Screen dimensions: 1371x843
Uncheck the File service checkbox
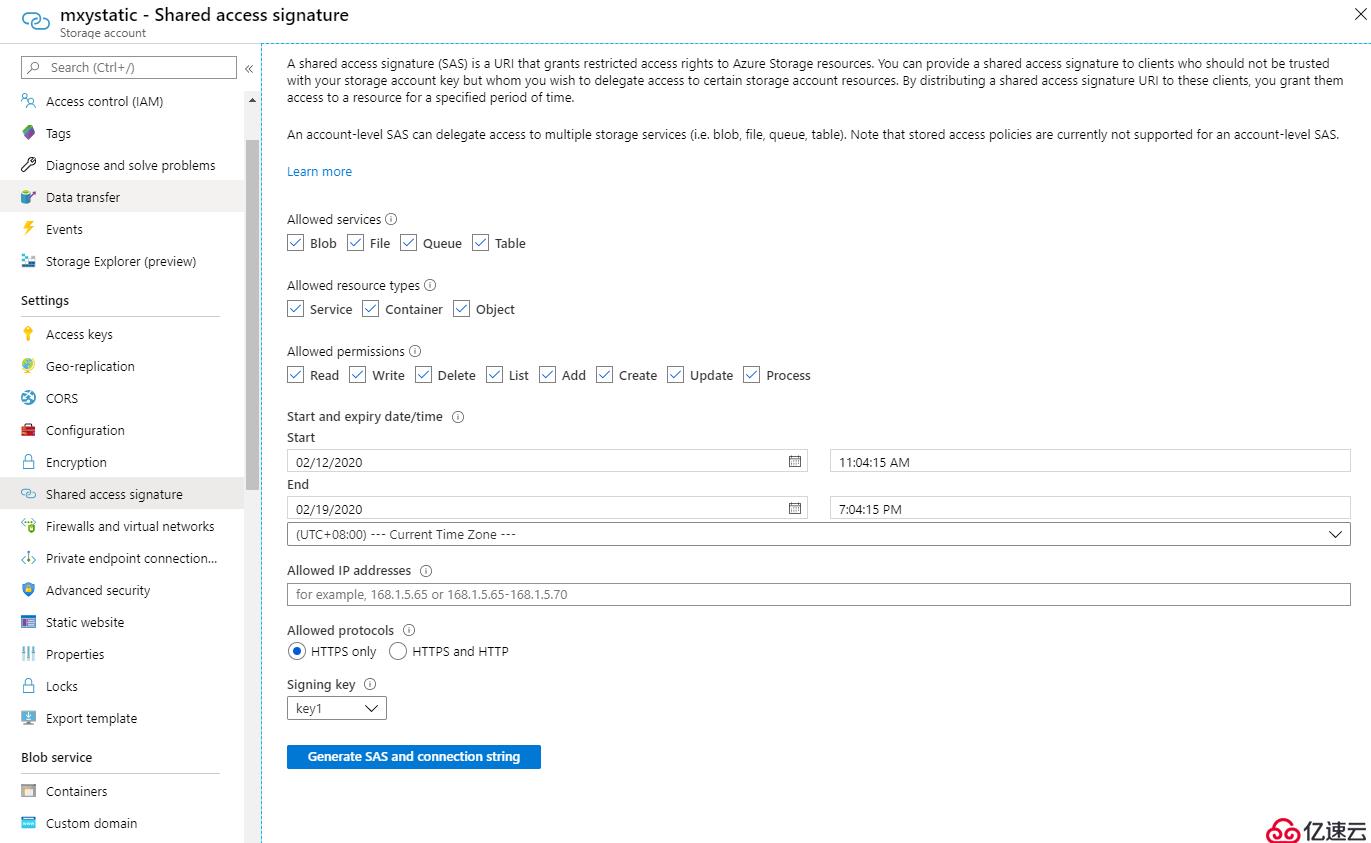(356, 242)
